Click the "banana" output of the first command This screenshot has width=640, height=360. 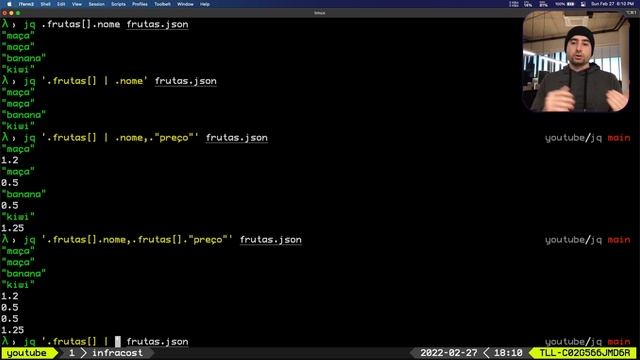(24, 58)
